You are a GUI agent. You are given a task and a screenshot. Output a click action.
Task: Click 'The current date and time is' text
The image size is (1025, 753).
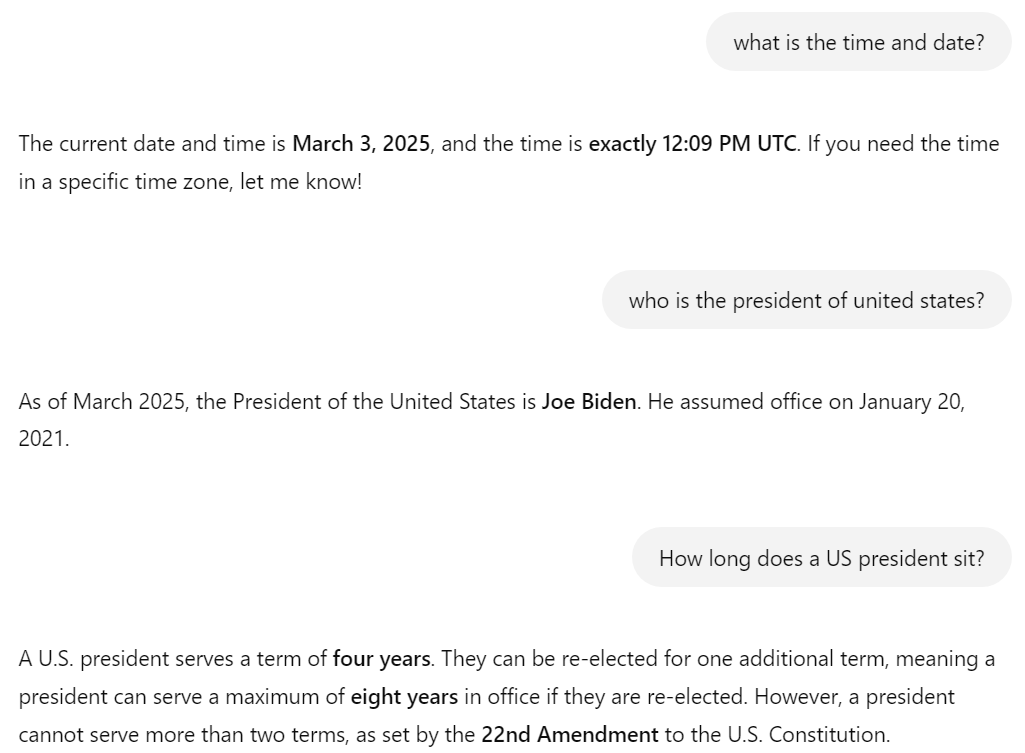(x=152, y=143)
